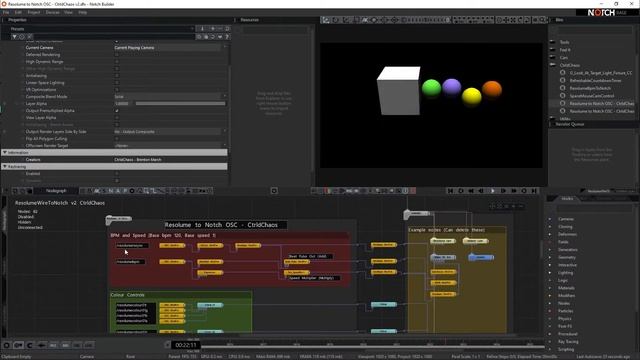Jump playback to the start
The width and height of the screenshot is (640, 360).
(x=450, y=191)
